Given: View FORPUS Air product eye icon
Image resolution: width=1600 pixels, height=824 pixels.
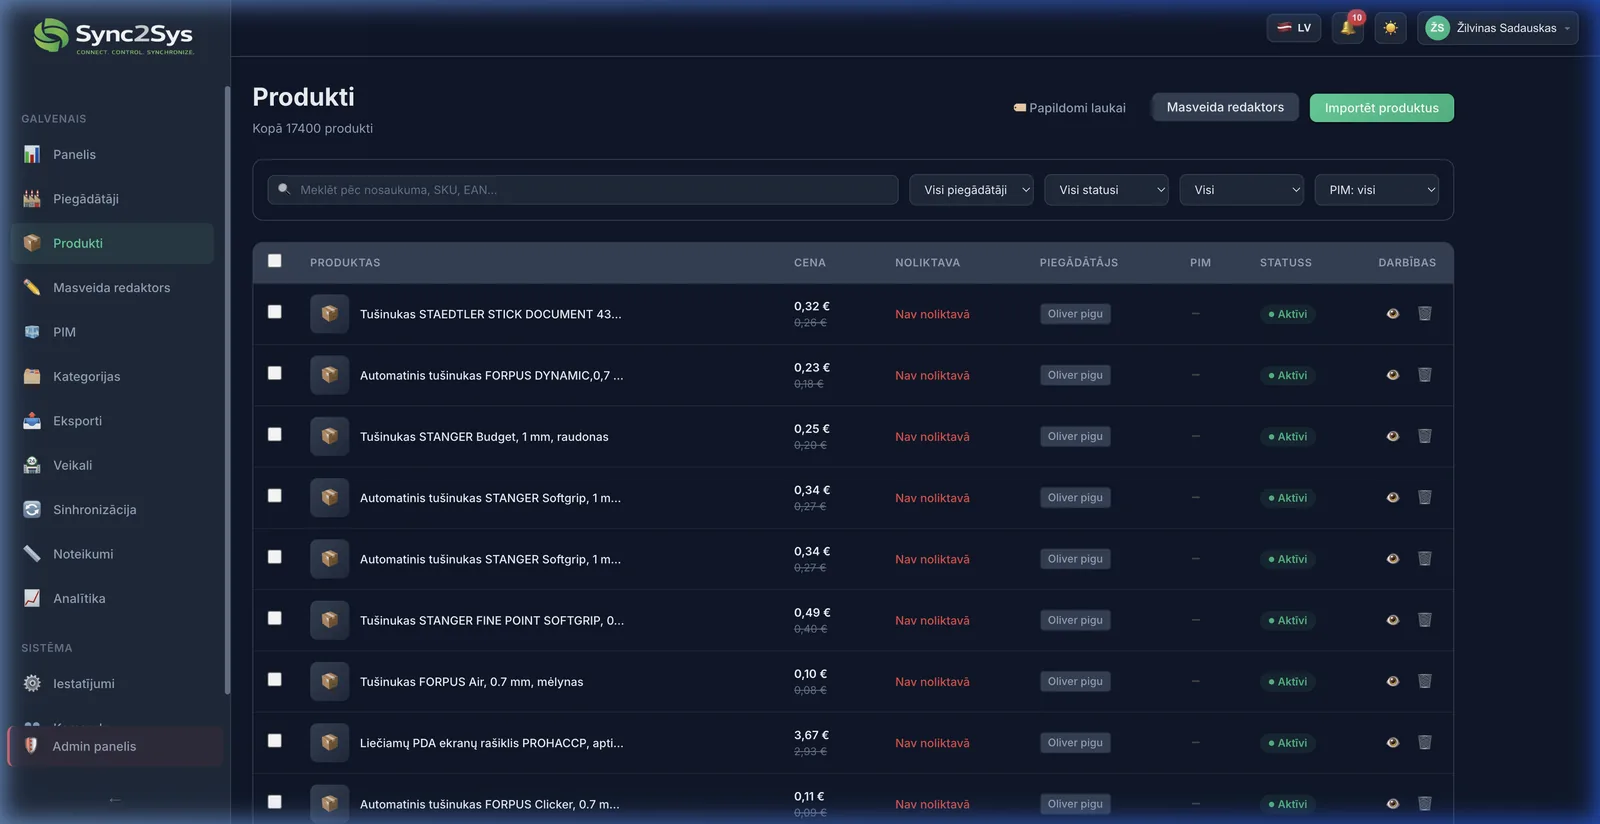Looking at the screenshot, I should pyautogui.click(x=1393, y=681).
